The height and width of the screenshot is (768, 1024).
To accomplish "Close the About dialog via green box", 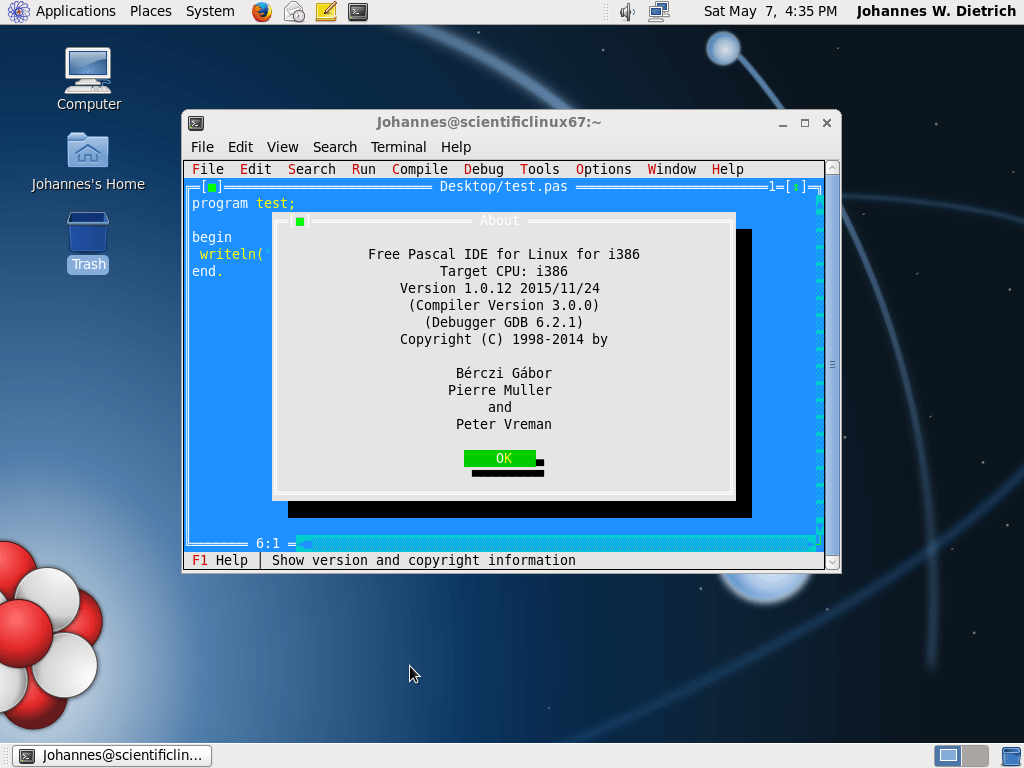I will coord(300,221).
